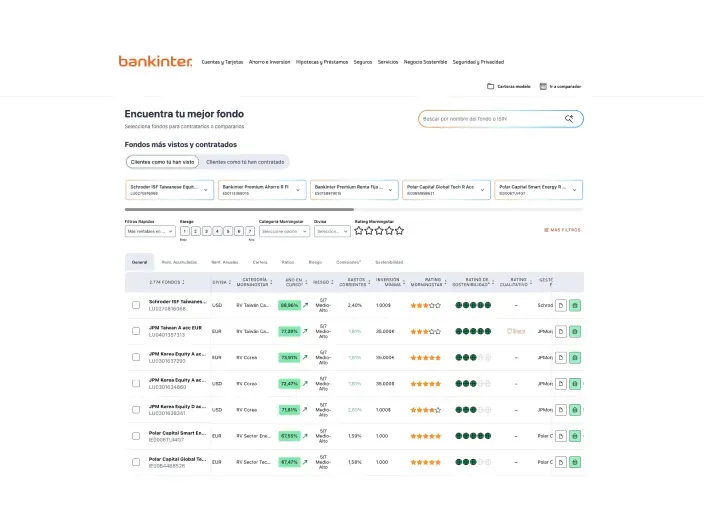The image size is (704, 528).
Task: Click green contract icon for JPM Korea Equity 72,47% row
Action: pos(575,383)
